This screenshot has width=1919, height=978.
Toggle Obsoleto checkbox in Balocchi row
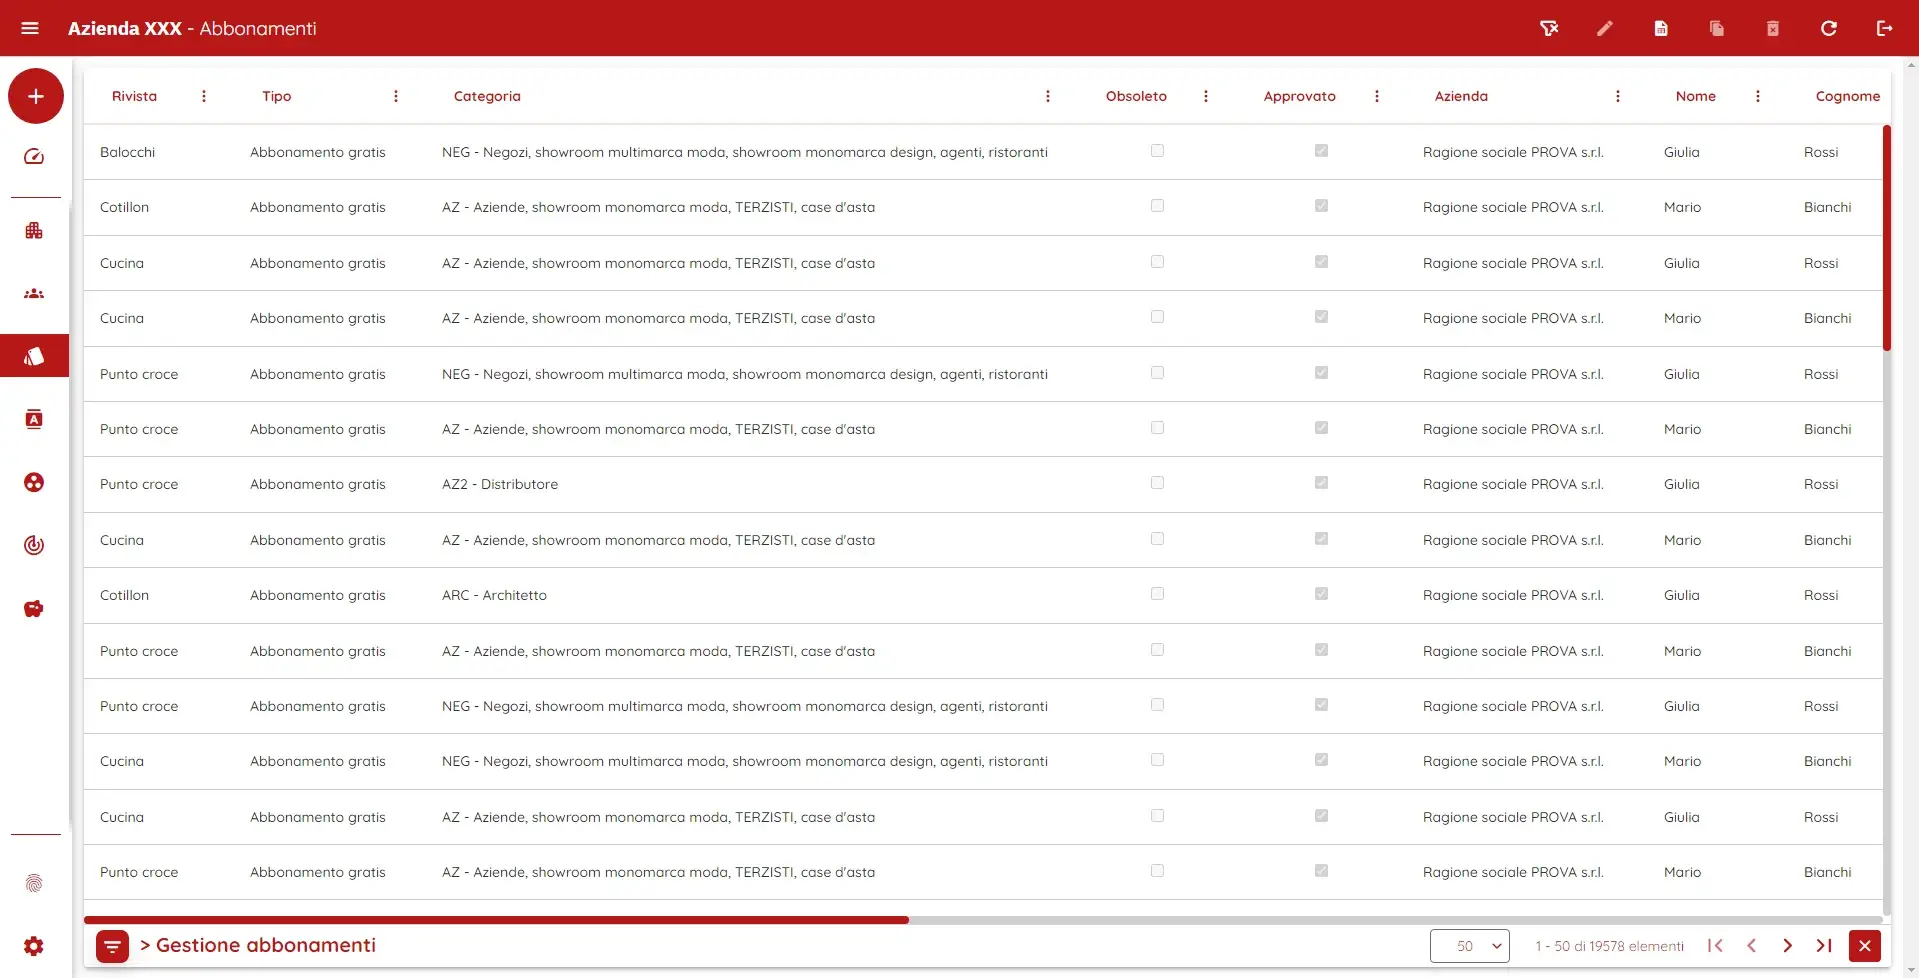tap(1157, 151)
